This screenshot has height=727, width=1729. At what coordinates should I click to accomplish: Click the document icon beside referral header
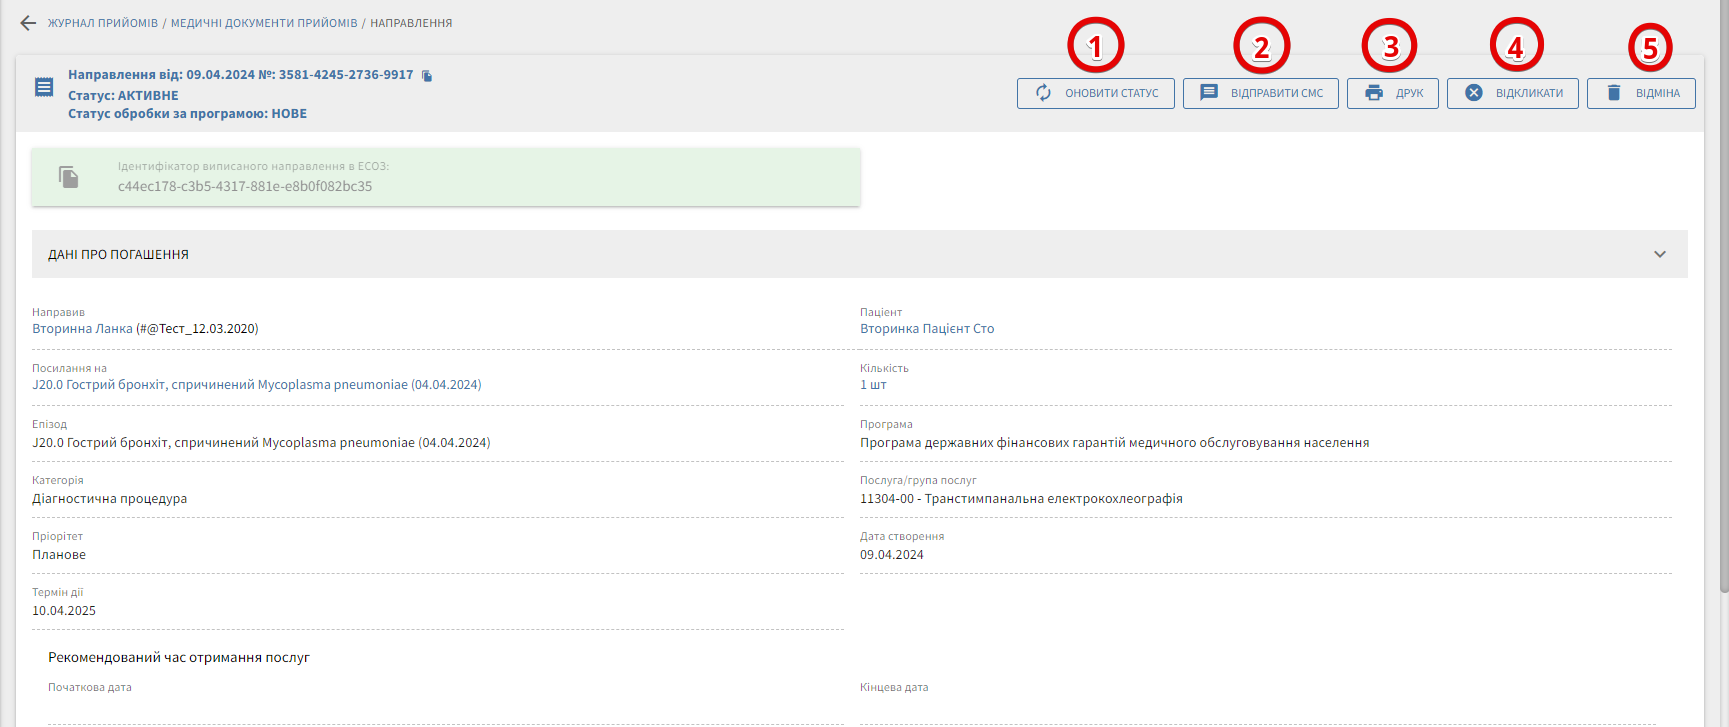pyautogui.click(x=44, y=87)
